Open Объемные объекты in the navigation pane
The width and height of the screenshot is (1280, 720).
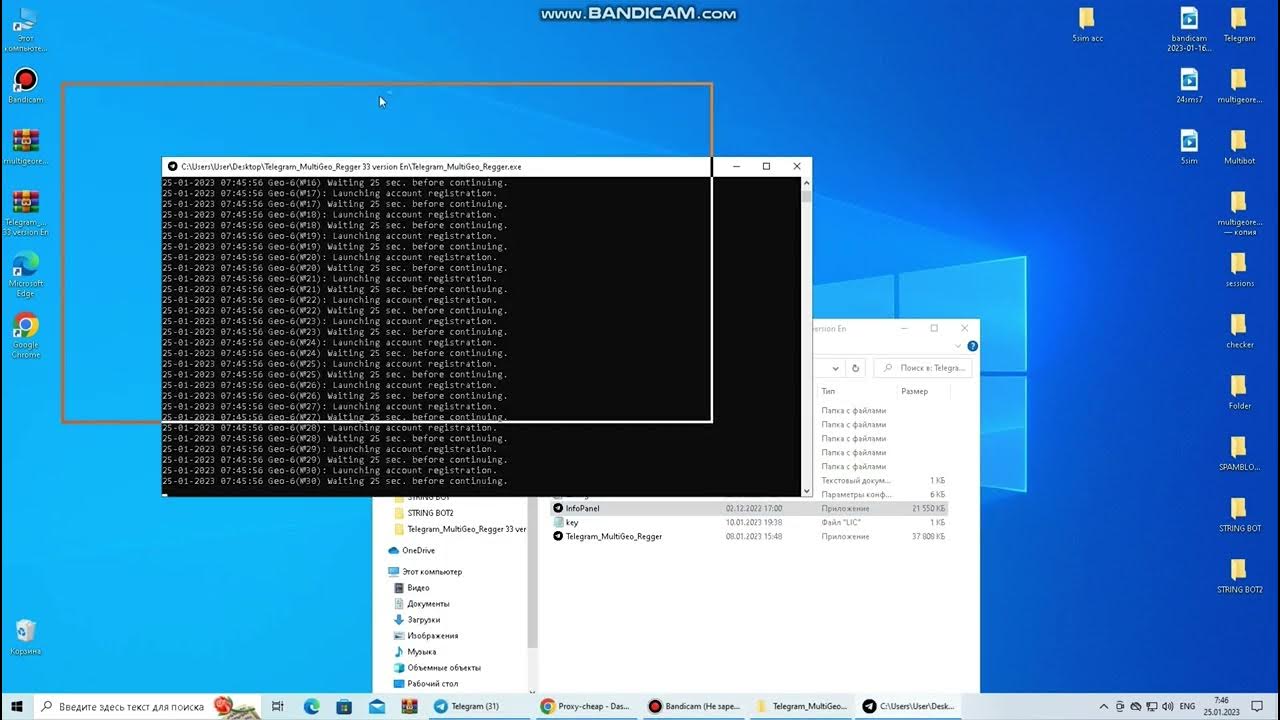click(444, 668)
